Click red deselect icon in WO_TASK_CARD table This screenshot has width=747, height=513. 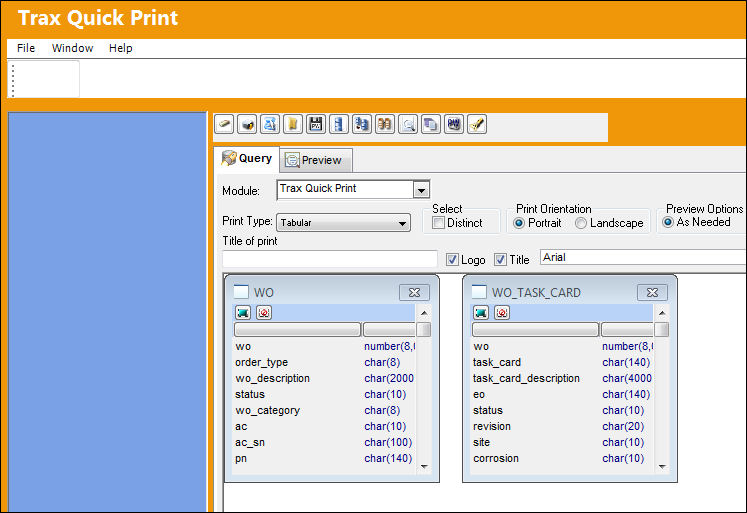[502, 312]
